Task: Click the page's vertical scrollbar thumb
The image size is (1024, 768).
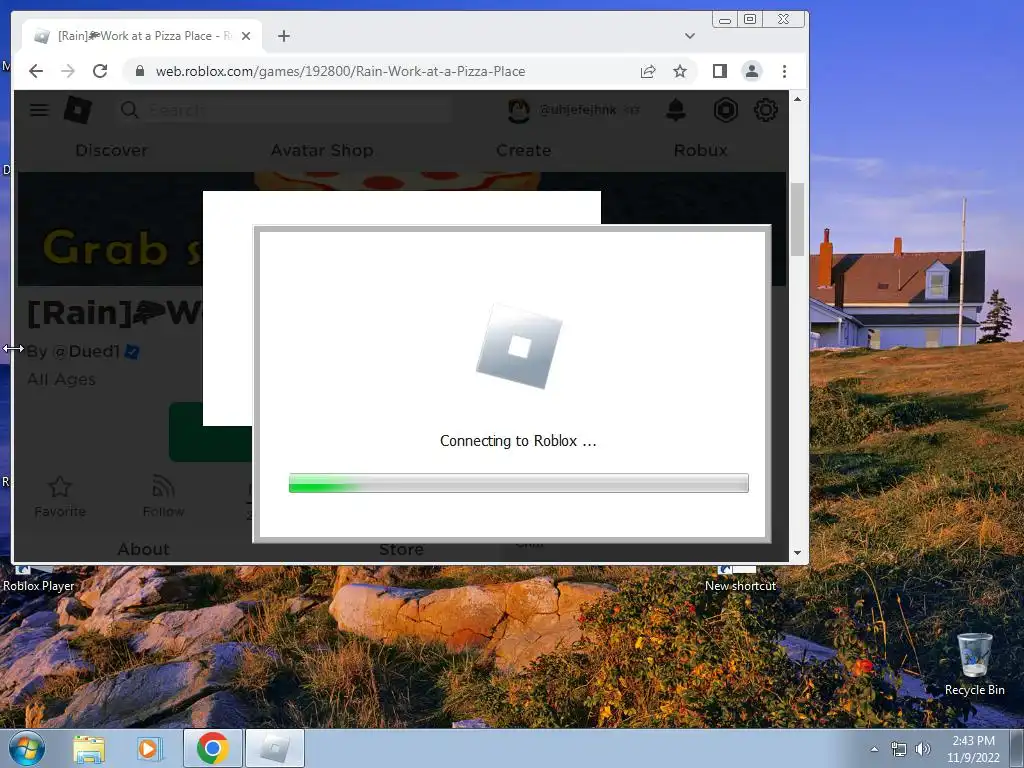Action: (x=797, y=219)
